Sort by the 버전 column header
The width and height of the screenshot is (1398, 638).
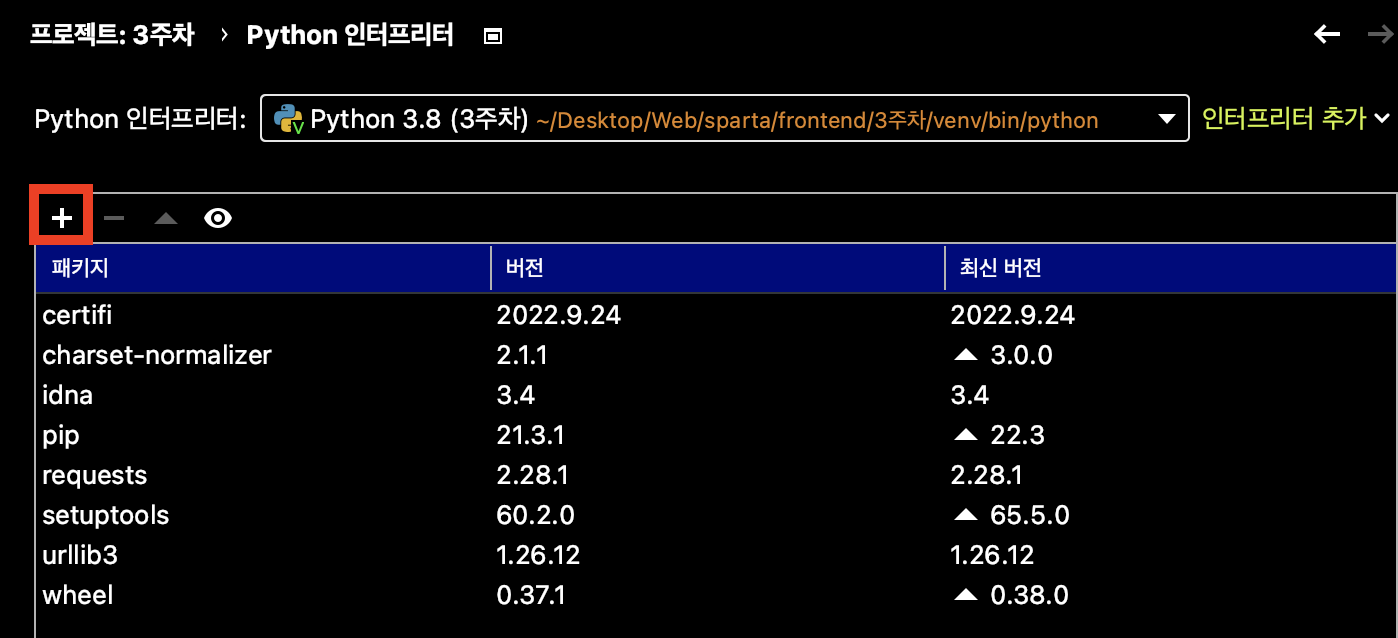[x=717, y=268]
